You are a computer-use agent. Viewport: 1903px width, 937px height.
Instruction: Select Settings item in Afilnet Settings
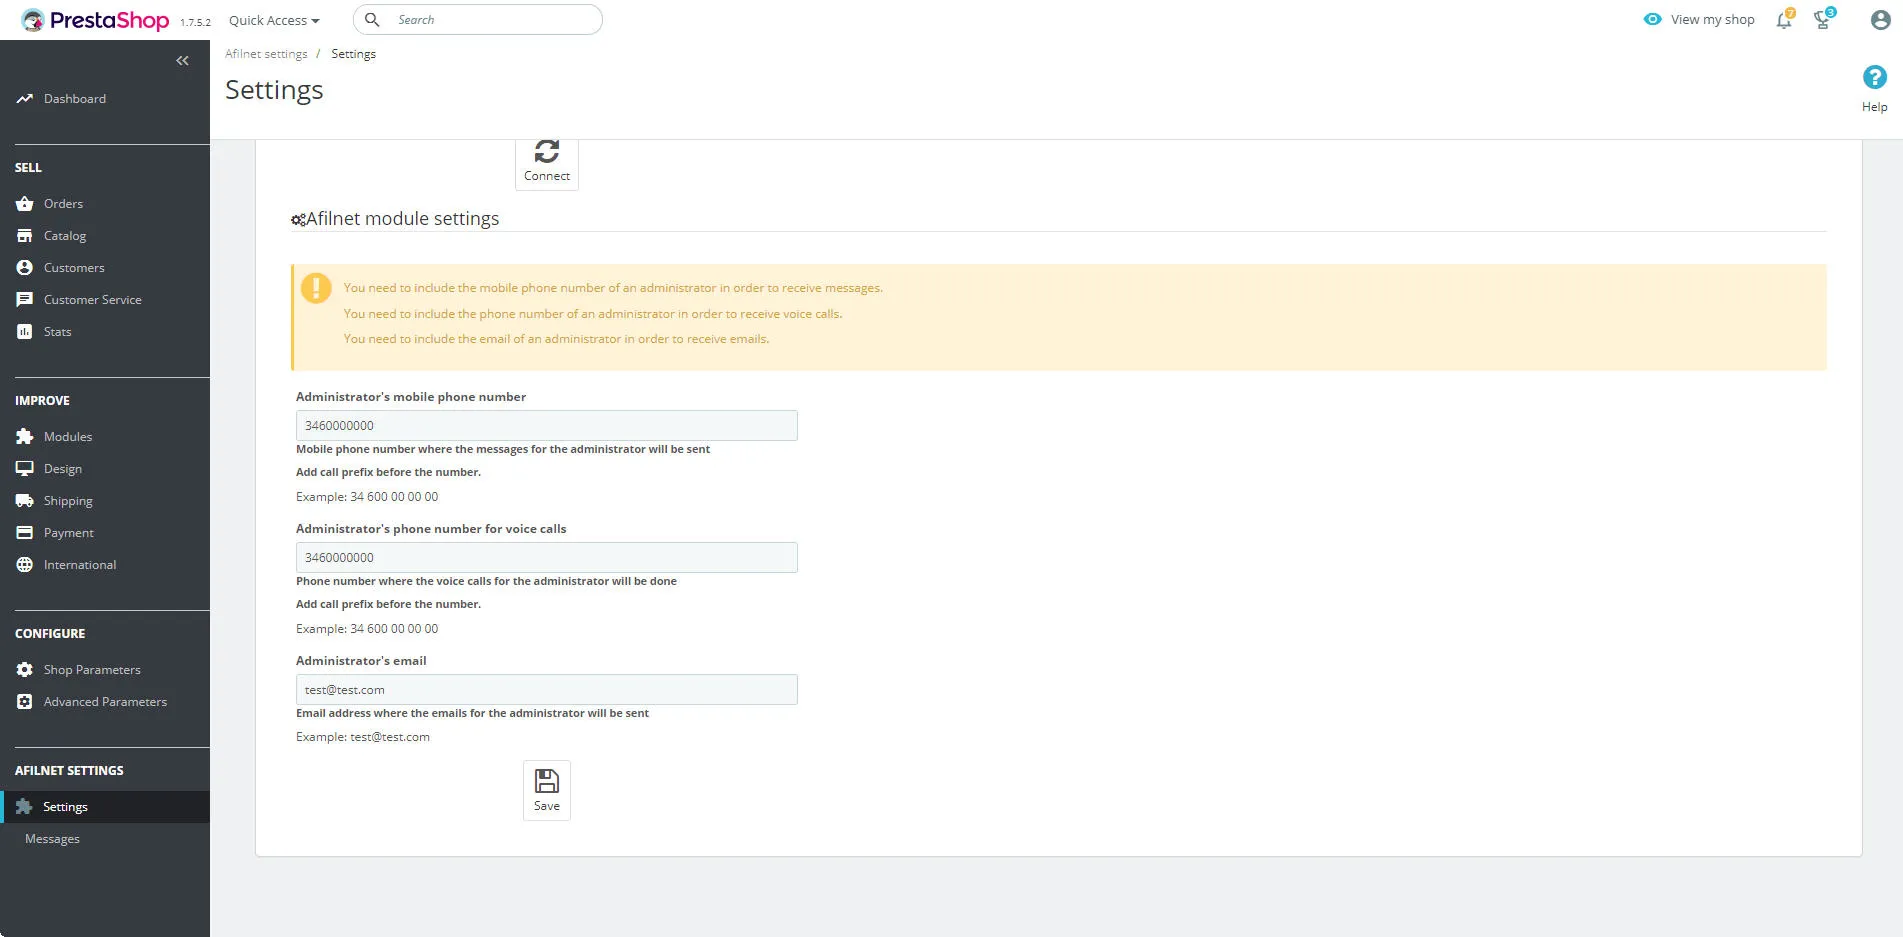click(105, 807)
